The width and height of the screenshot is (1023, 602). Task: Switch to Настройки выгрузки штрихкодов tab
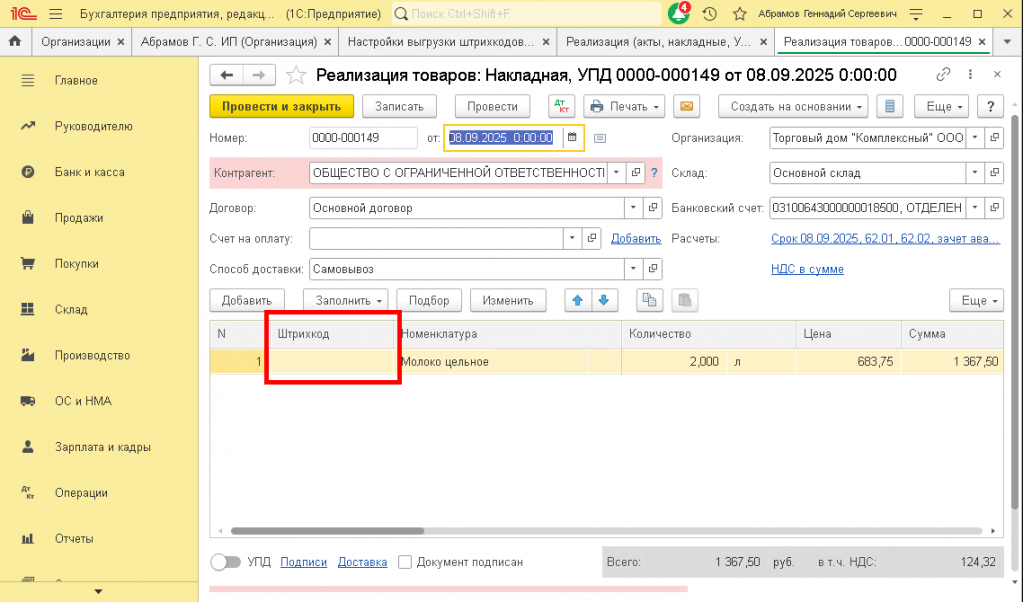(x=440, y=42)
